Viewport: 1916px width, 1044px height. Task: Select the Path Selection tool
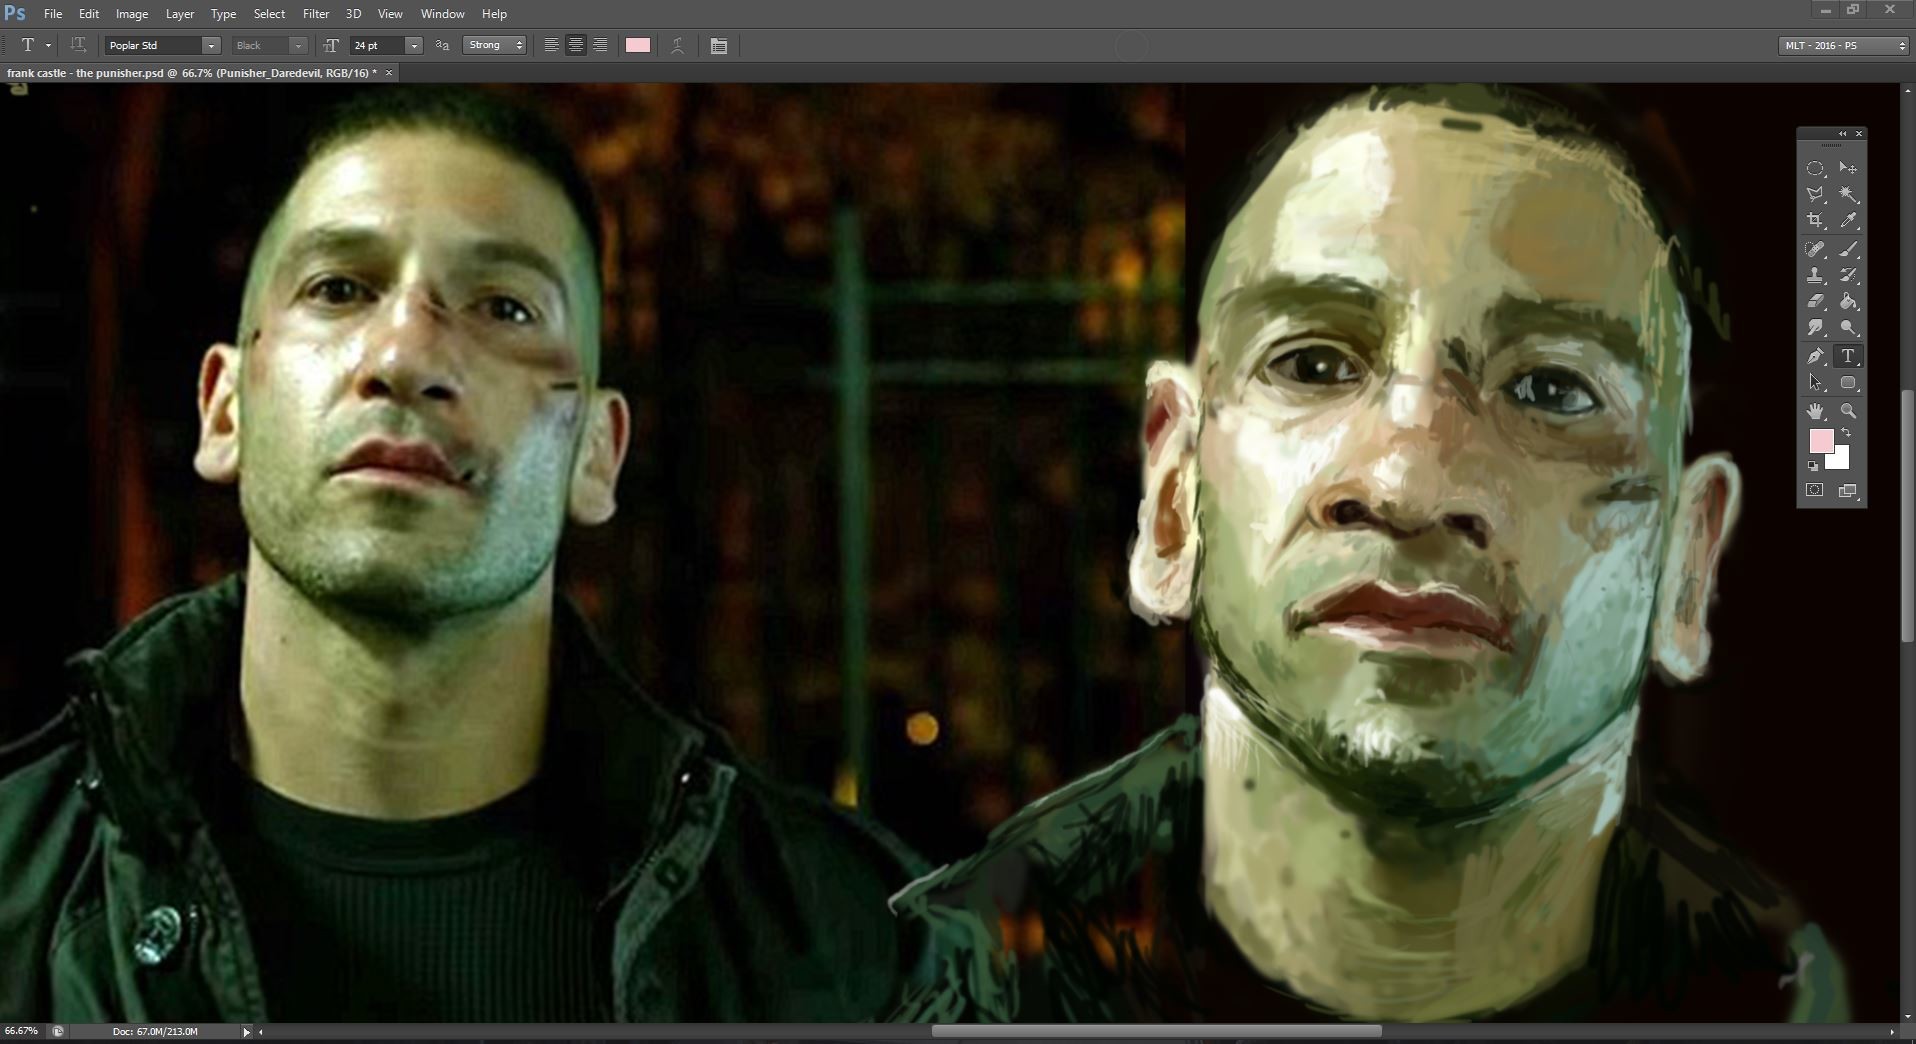click(x=1815, y=383)
